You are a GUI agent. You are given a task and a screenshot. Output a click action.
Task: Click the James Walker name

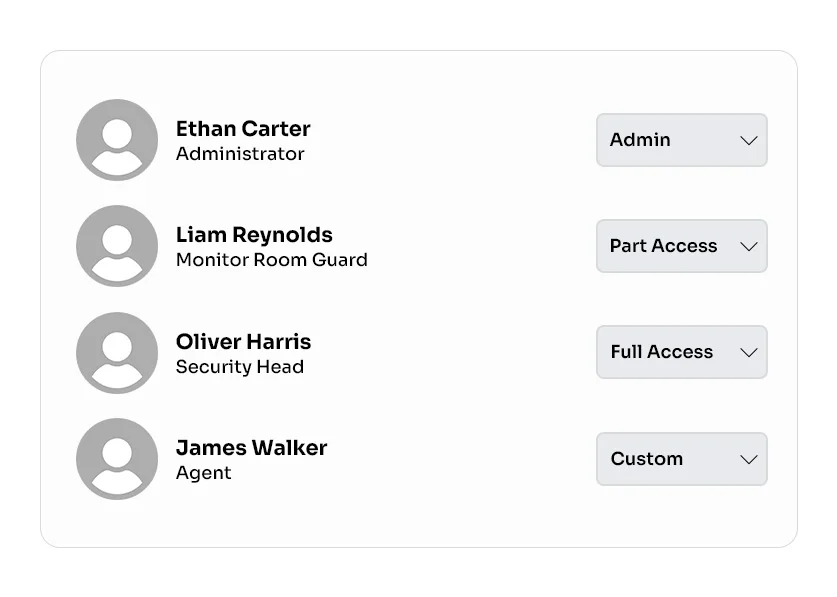pyautogui.click(x=251, y=448)
